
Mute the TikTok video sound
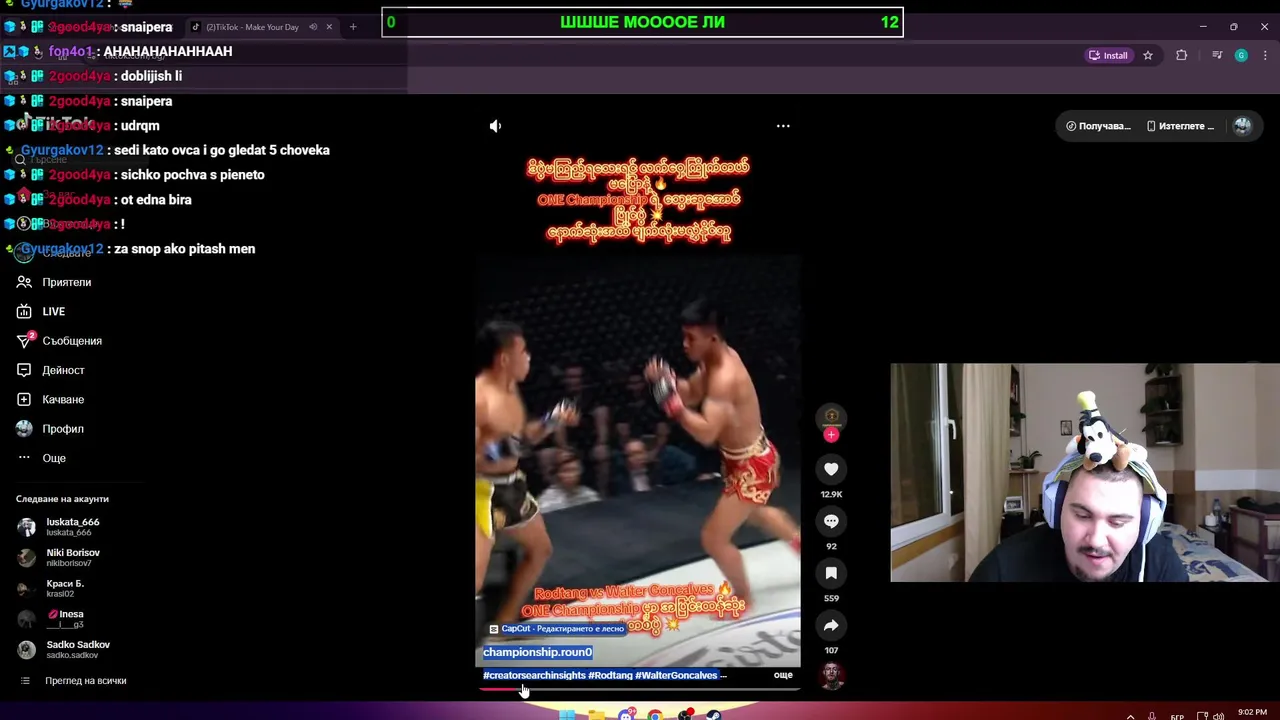point(495,126)
